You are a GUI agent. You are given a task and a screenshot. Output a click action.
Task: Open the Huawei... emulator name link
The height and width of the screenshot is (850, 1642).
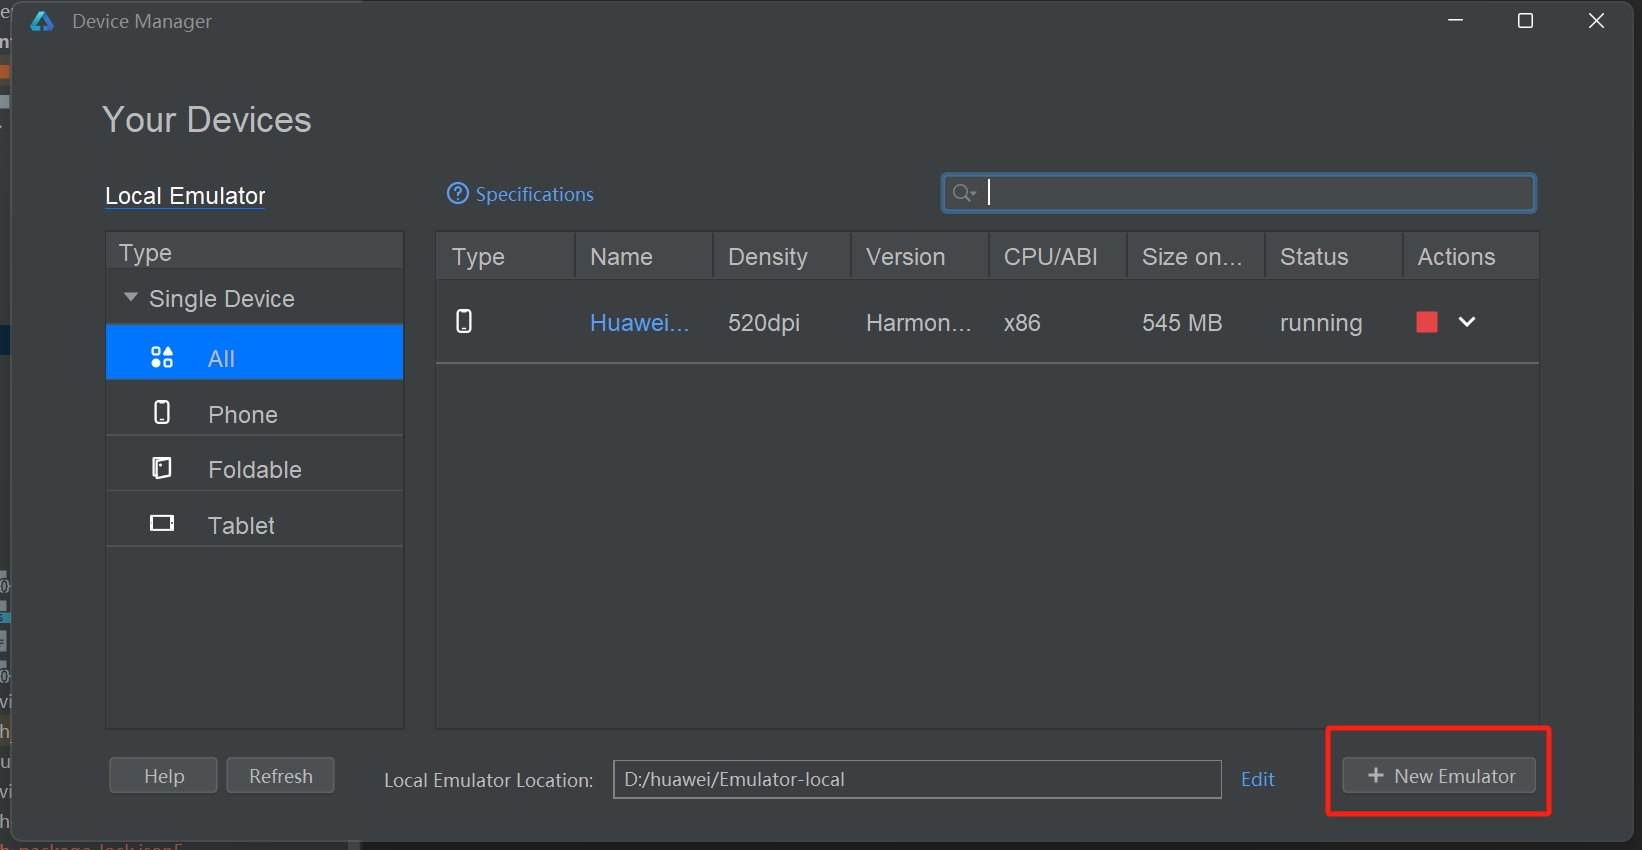click(640, 322)
